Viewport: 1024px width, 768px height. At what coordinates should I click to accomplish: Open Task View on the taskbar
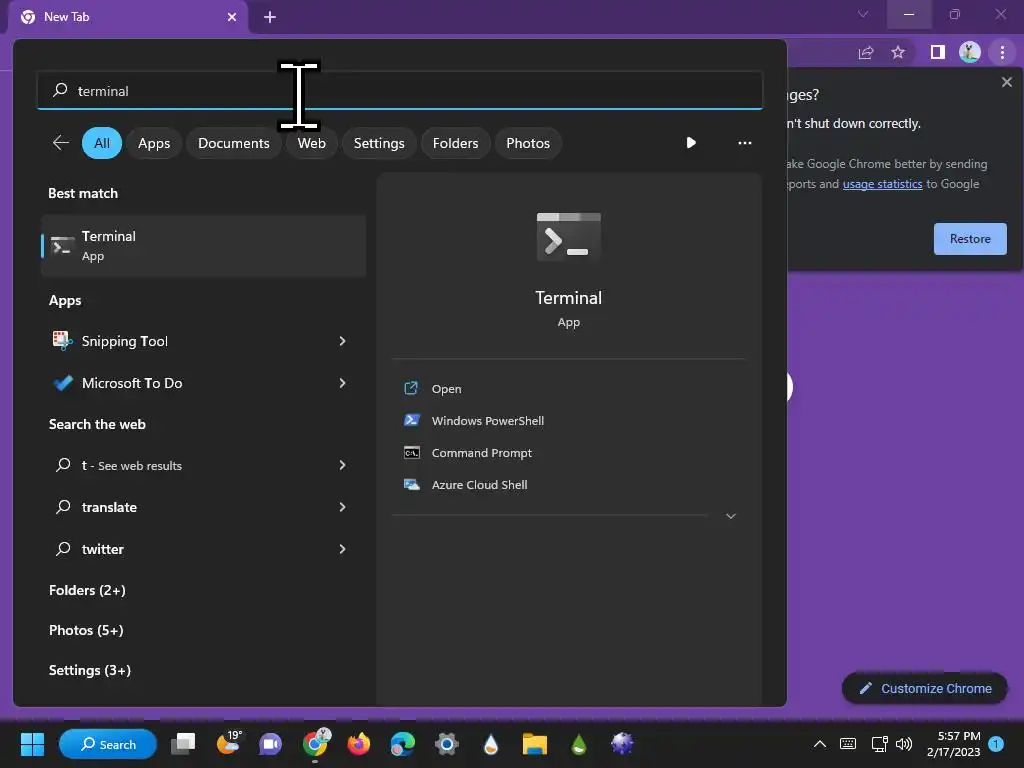pos(183,744)
